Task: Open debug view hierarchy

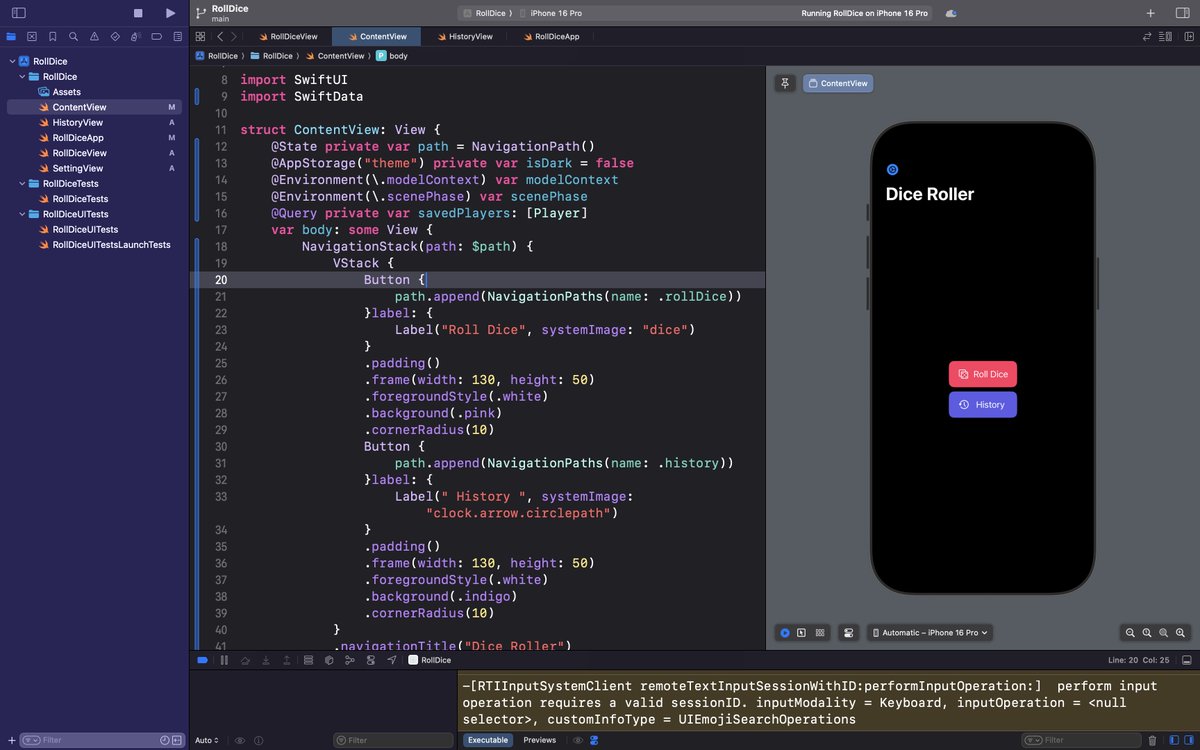Action: [x=329, y=660]
